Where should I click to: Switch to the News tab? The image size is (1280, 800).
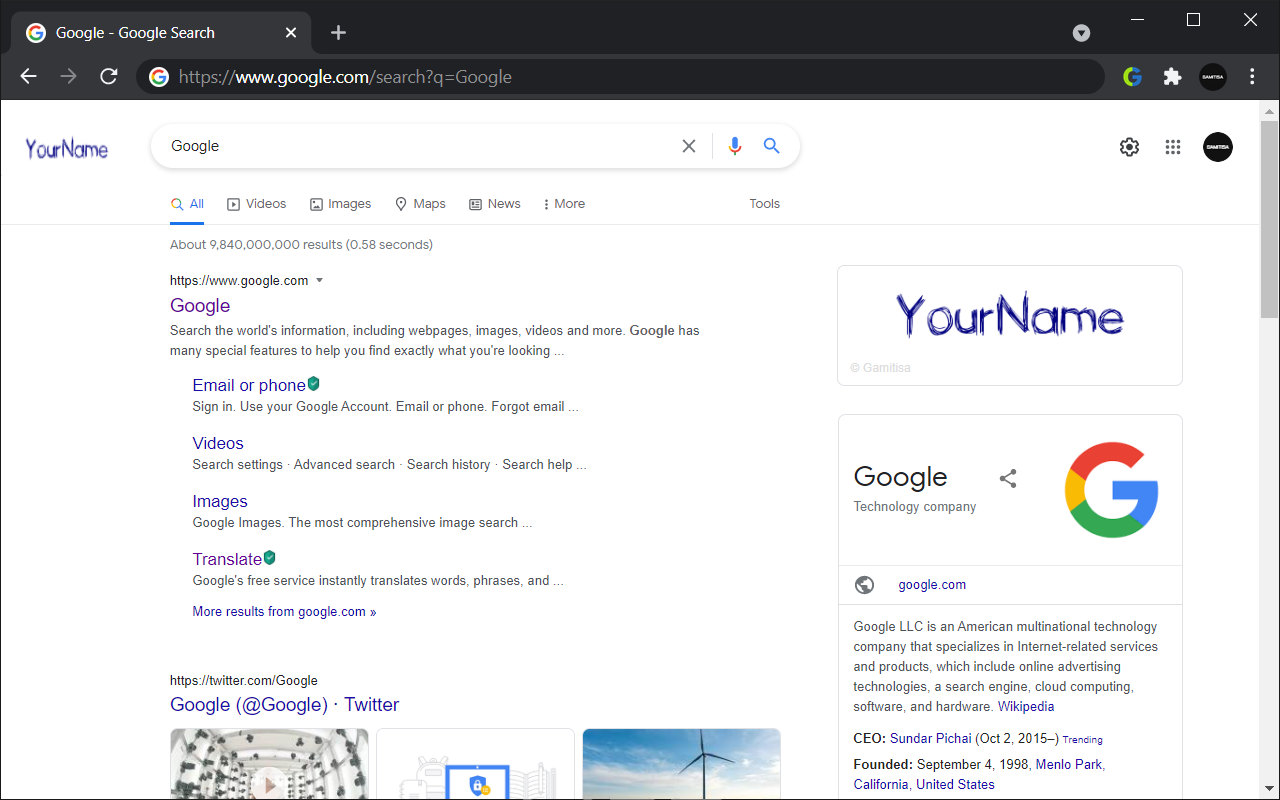pyautogui.click(x=495, y=204)
